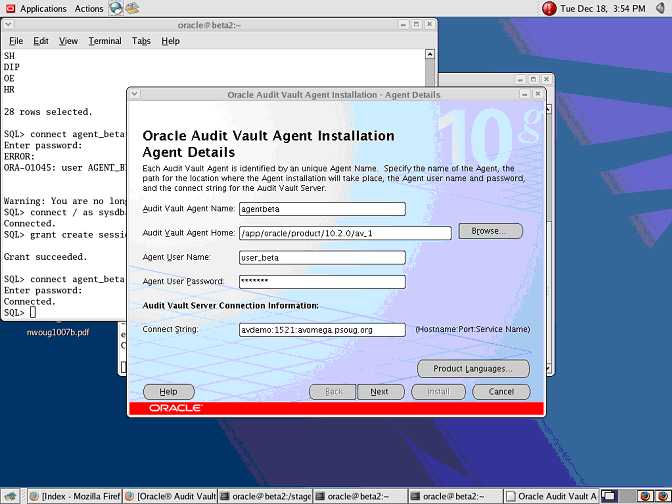Open the Tabs menu in terminal window
The height and width of the screenshot is (504, 672).
[x=141, y=41]
